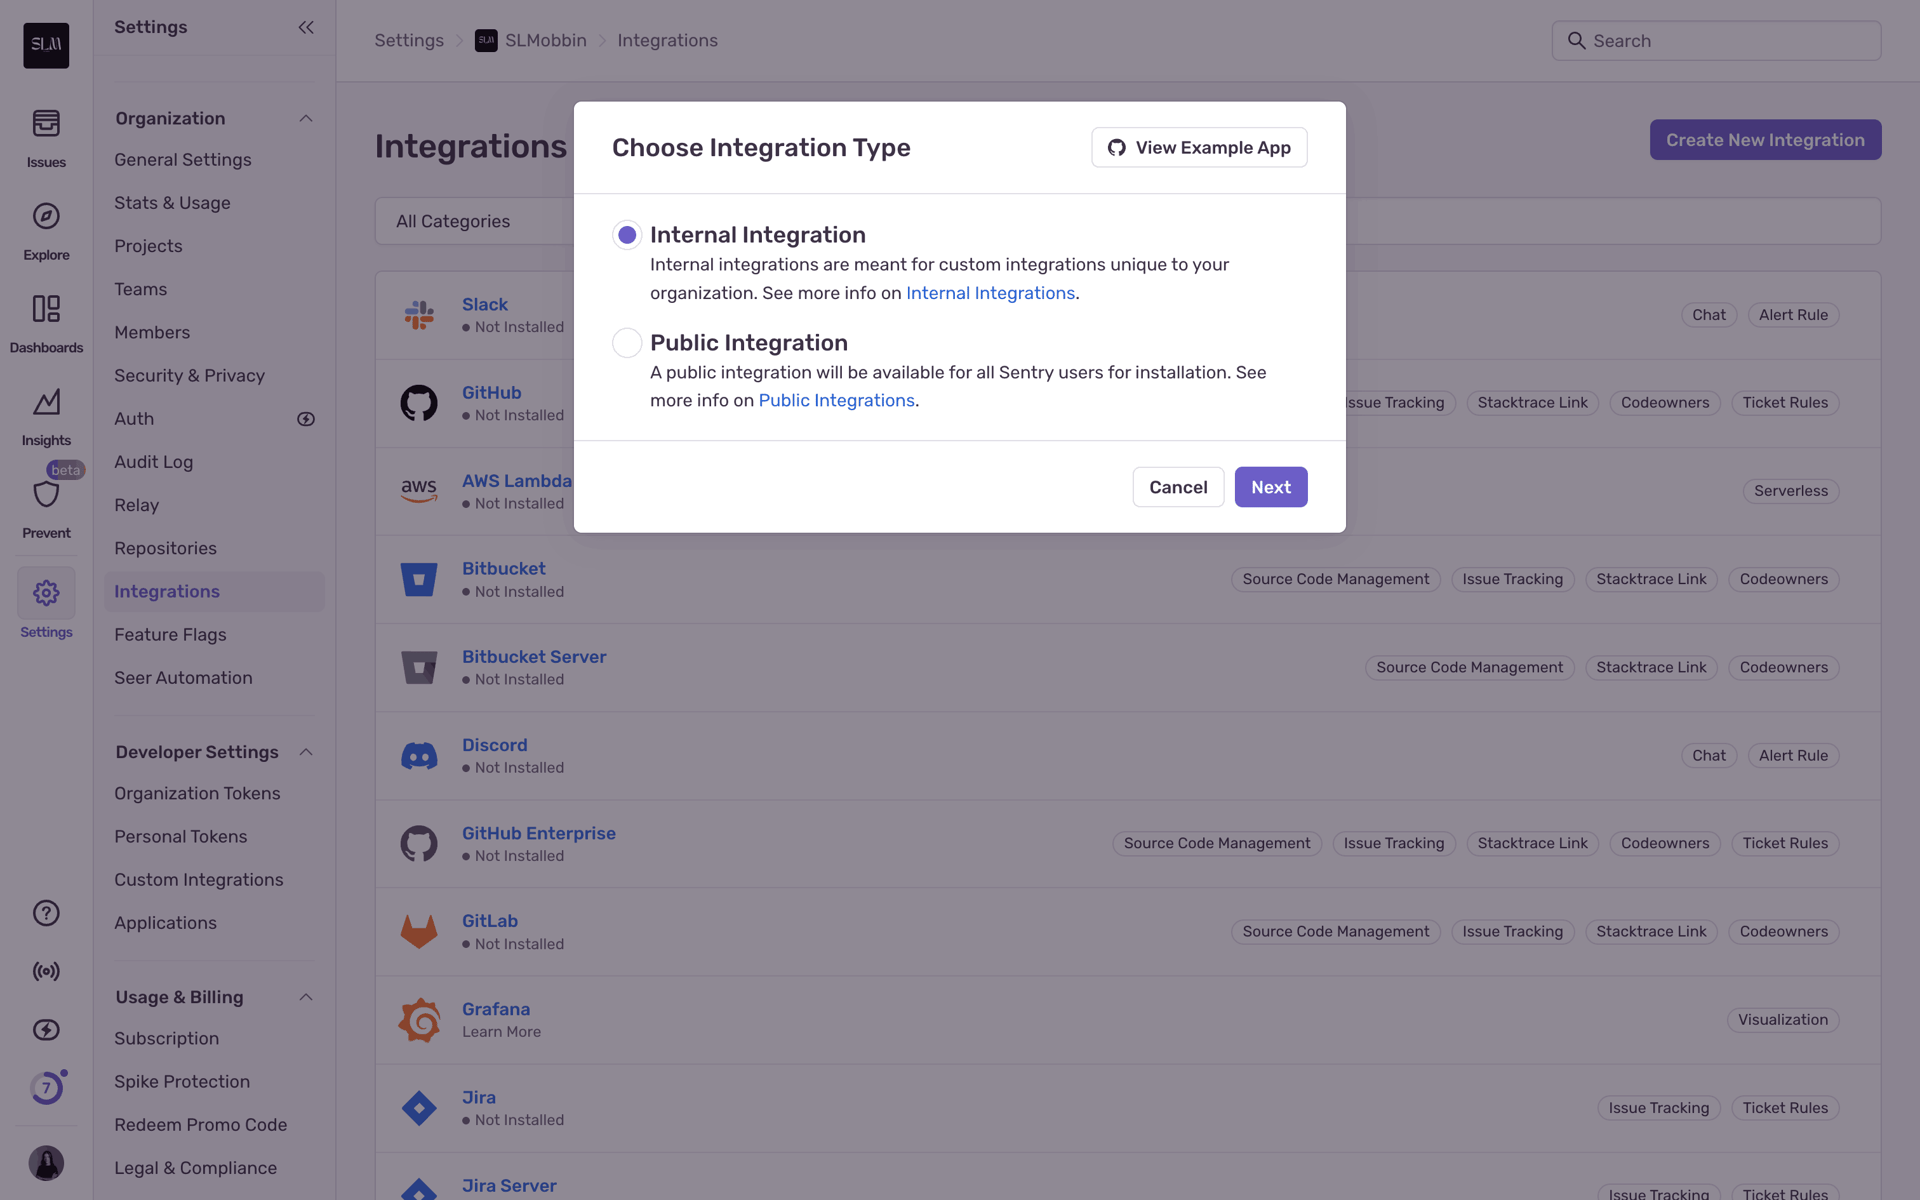The height and width of the screenshot is (1200, 1920).
Task: Collapse the Usage & Billing section
Action: pyautogui.click(x=306, y=997)
